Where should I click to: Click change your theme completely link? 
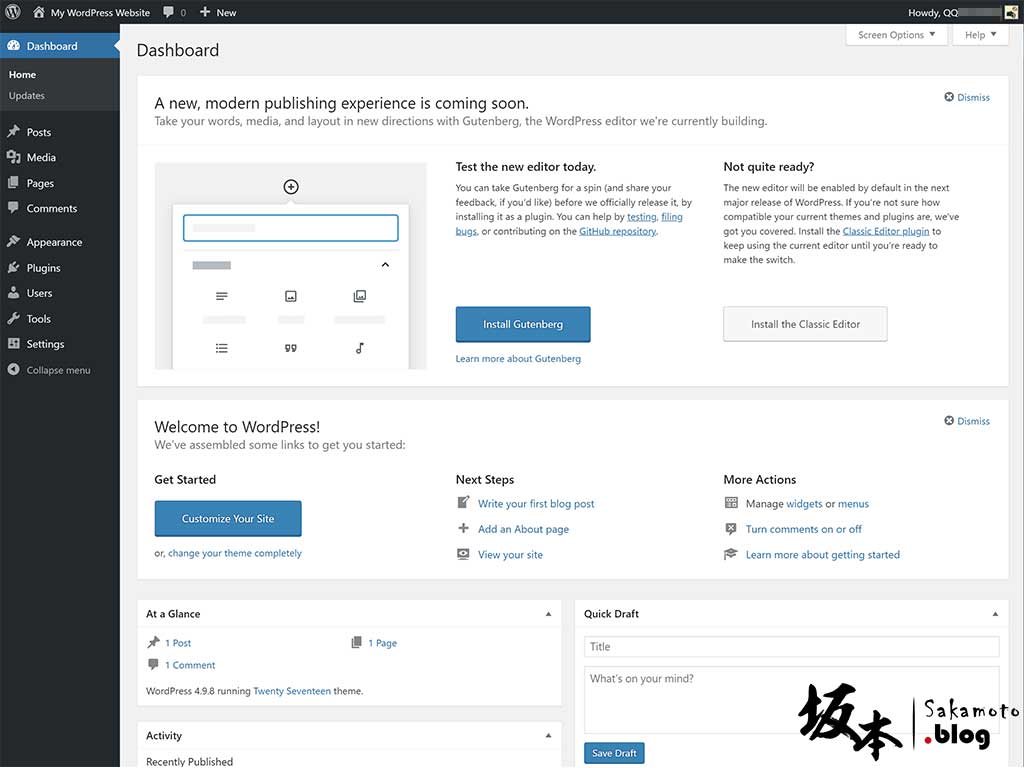[235, 553]
